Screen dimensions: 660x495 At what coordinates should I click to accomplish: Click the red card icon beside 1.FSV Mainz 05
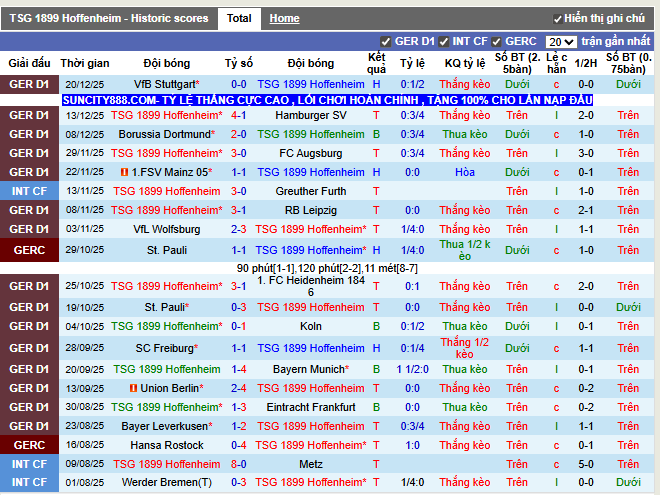click(124, 172)
